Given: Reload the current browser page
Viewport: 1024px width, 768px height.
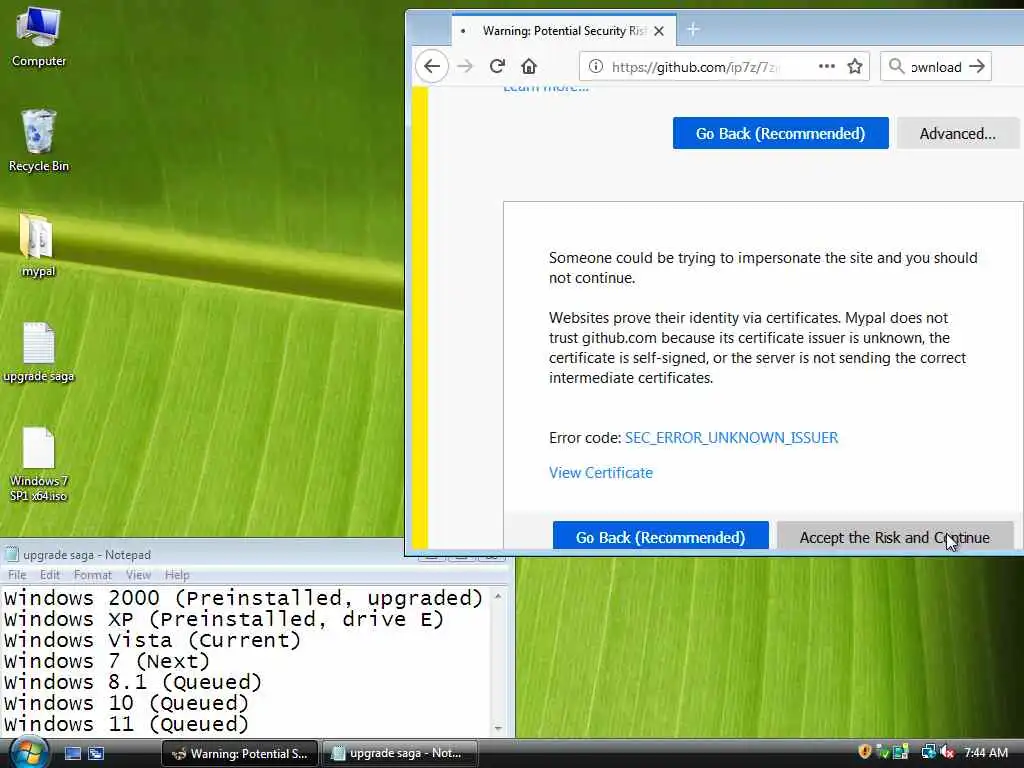Looking at the screenshot, I should (497, 66).
